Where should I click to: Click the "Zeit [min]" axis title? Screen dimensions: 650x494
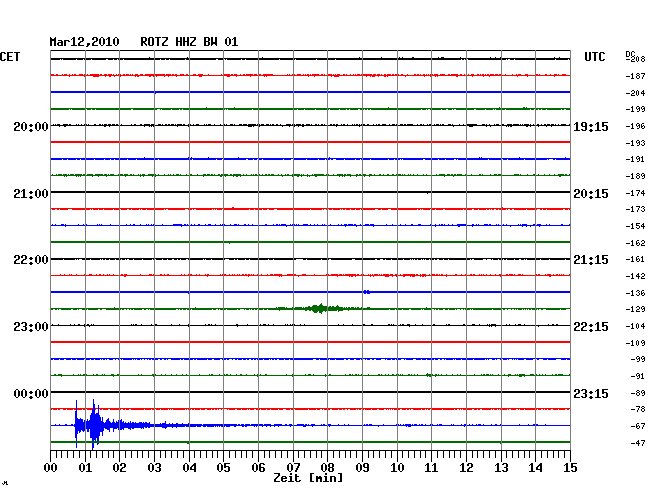(x=308, y=478)
